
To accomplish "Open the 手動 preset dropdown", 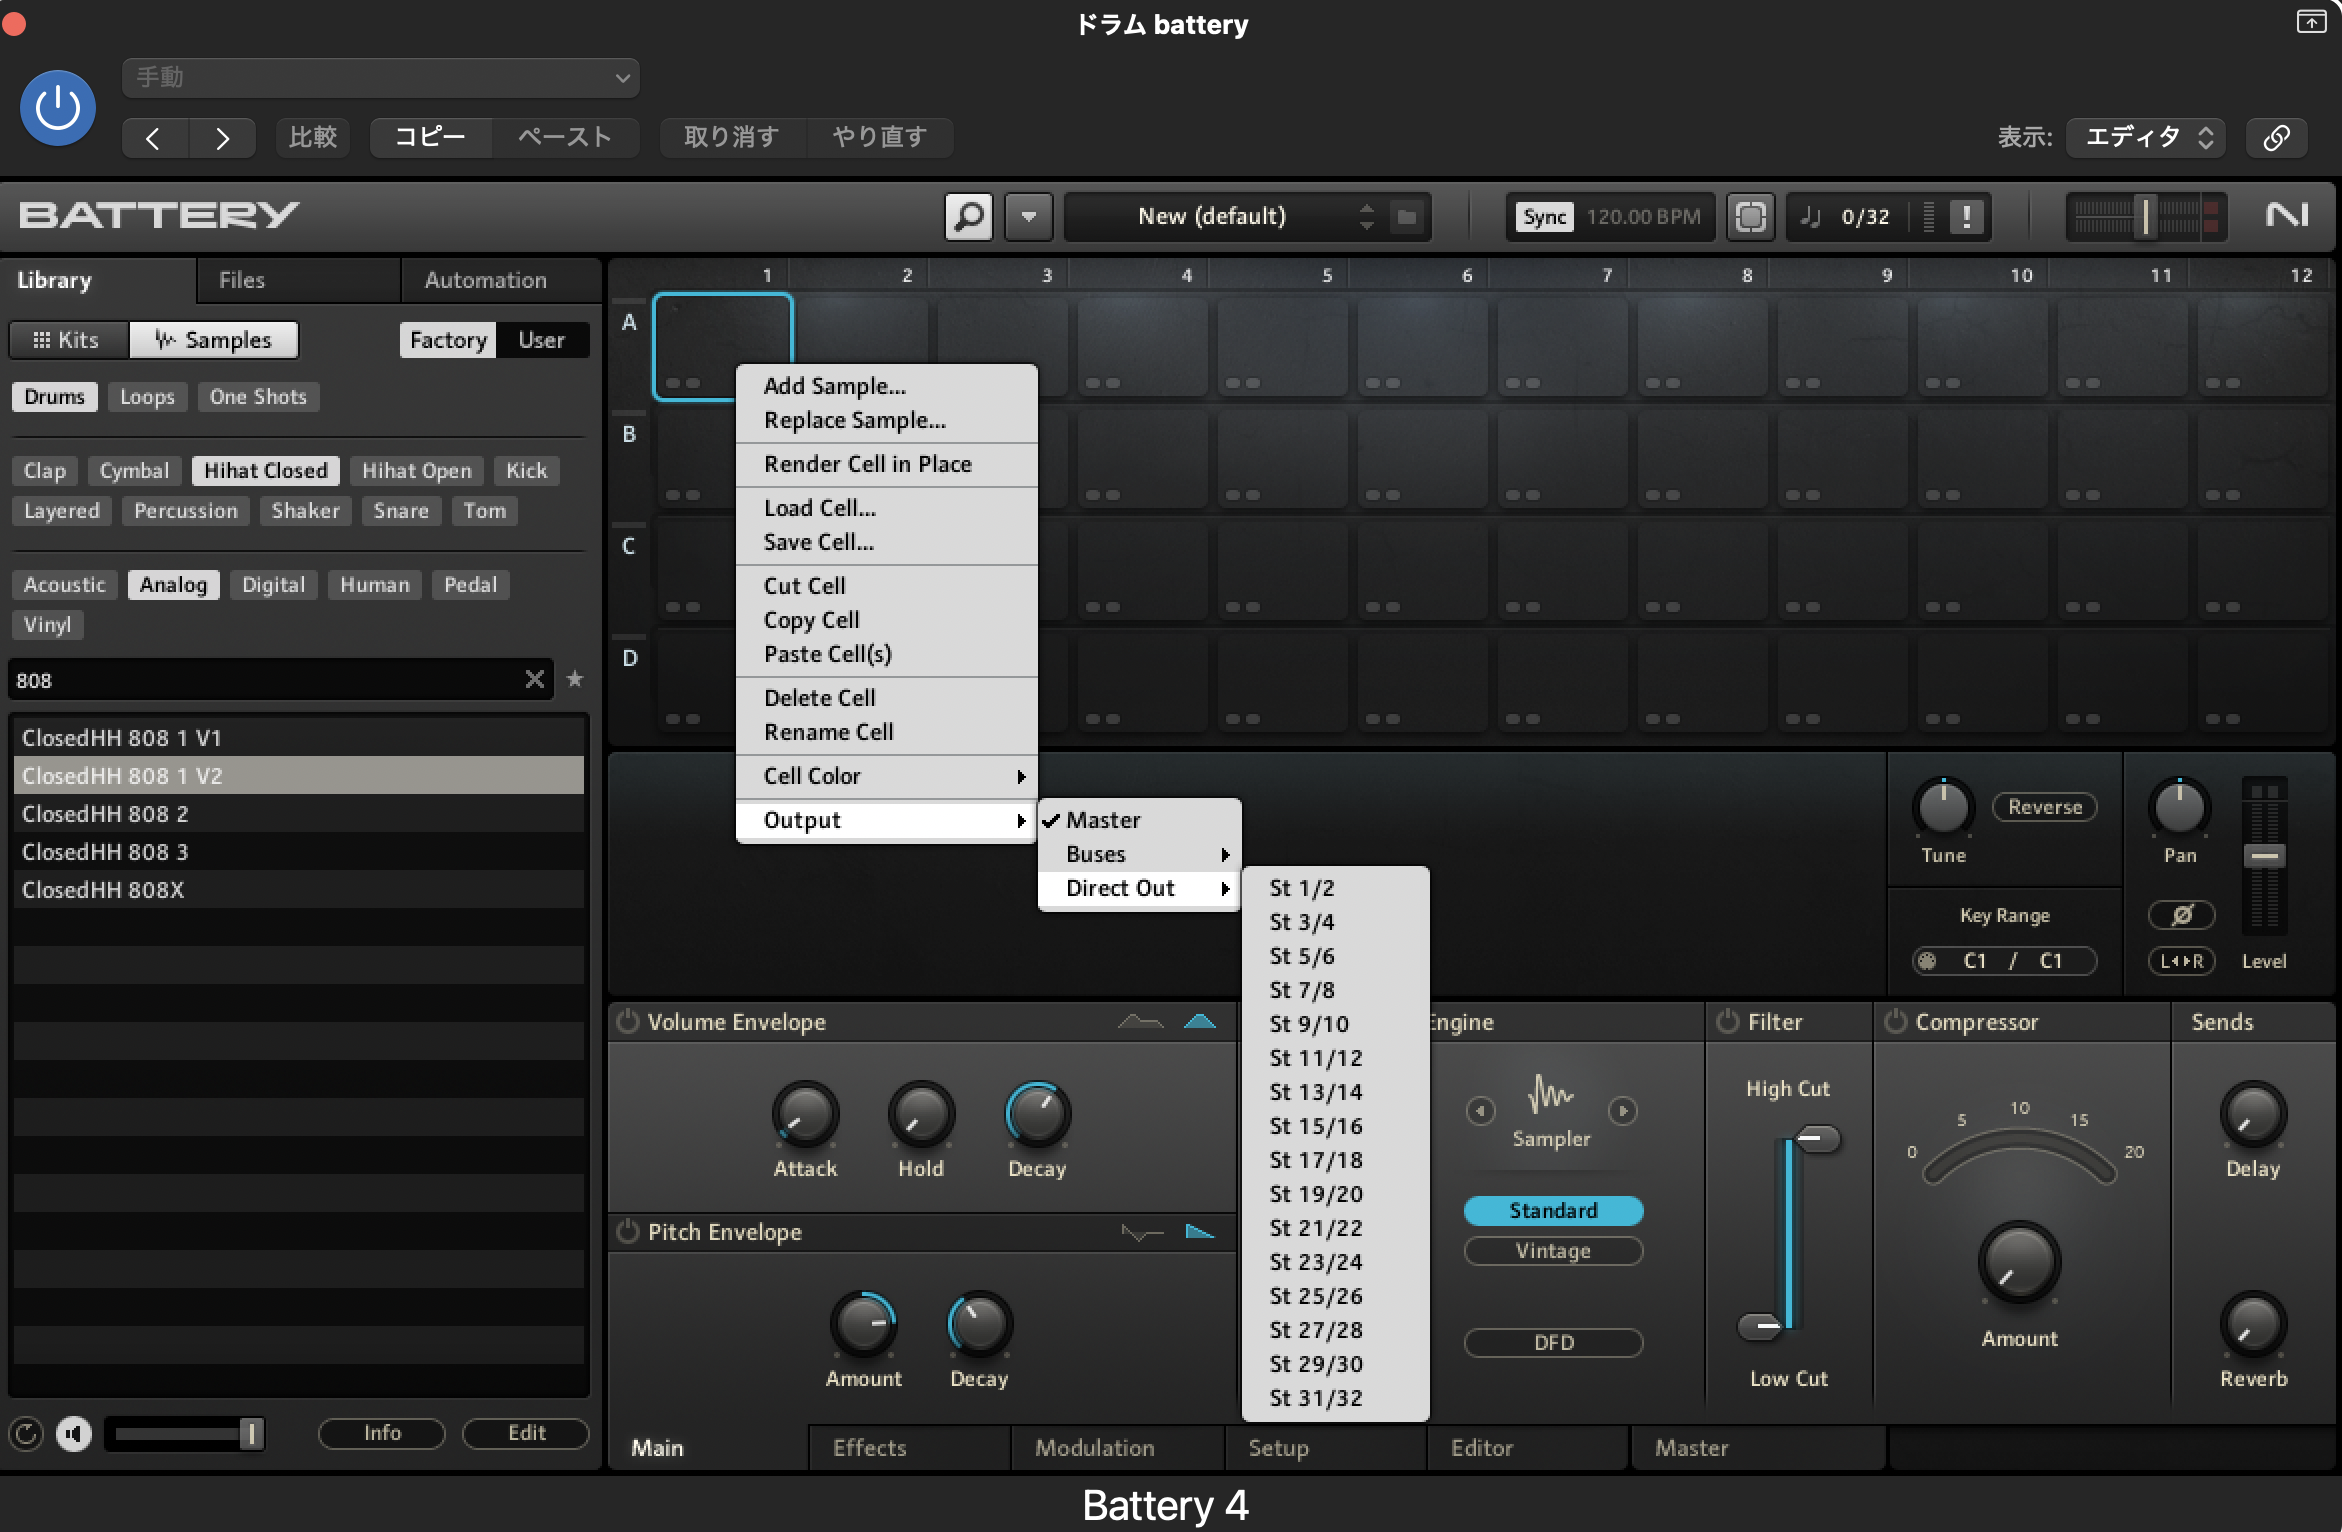I will point(381,77).
